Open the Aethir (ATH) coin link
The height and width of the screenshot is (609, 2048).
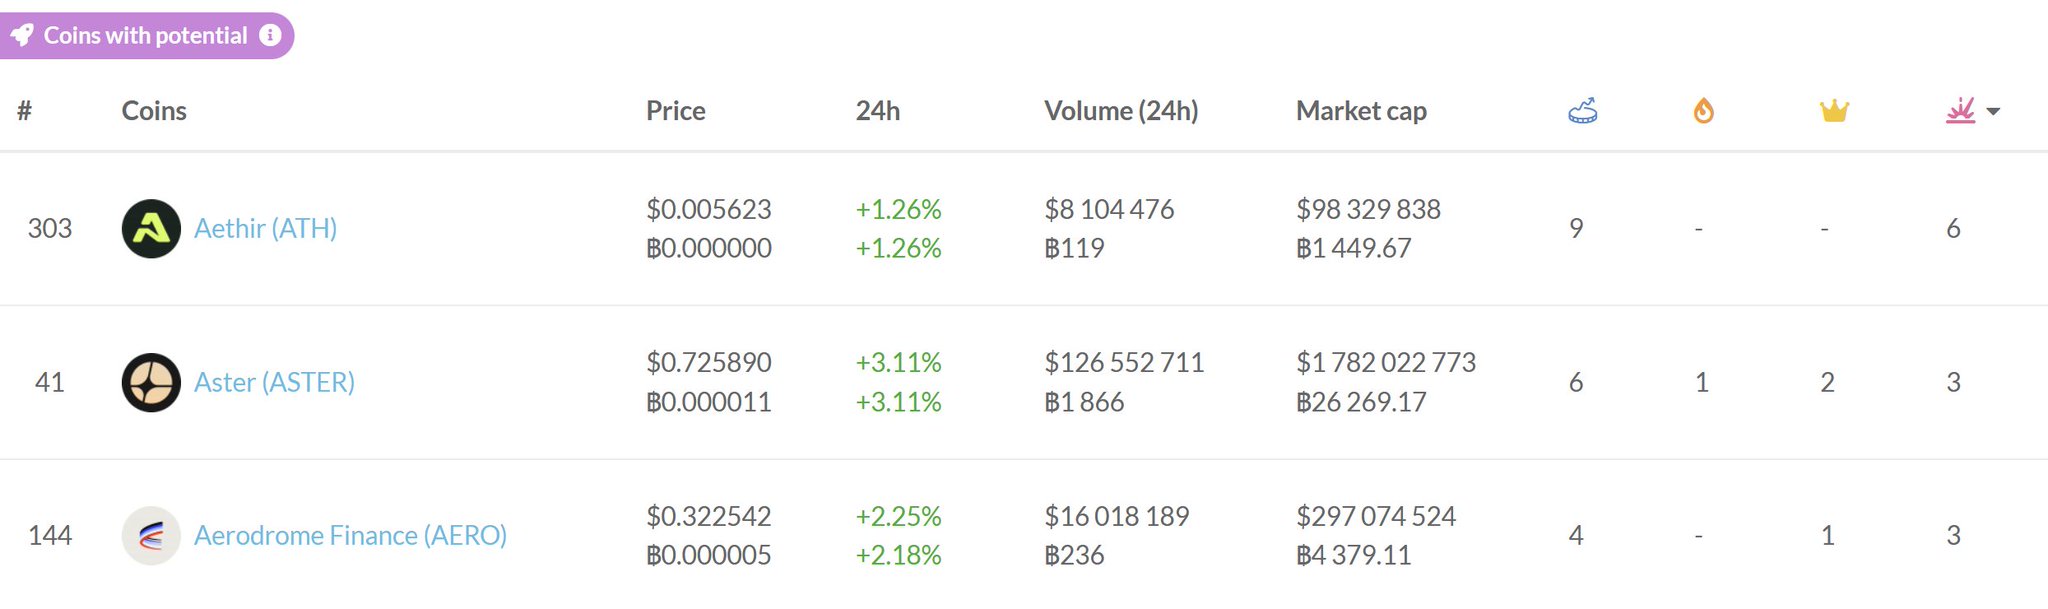point(265,229)
